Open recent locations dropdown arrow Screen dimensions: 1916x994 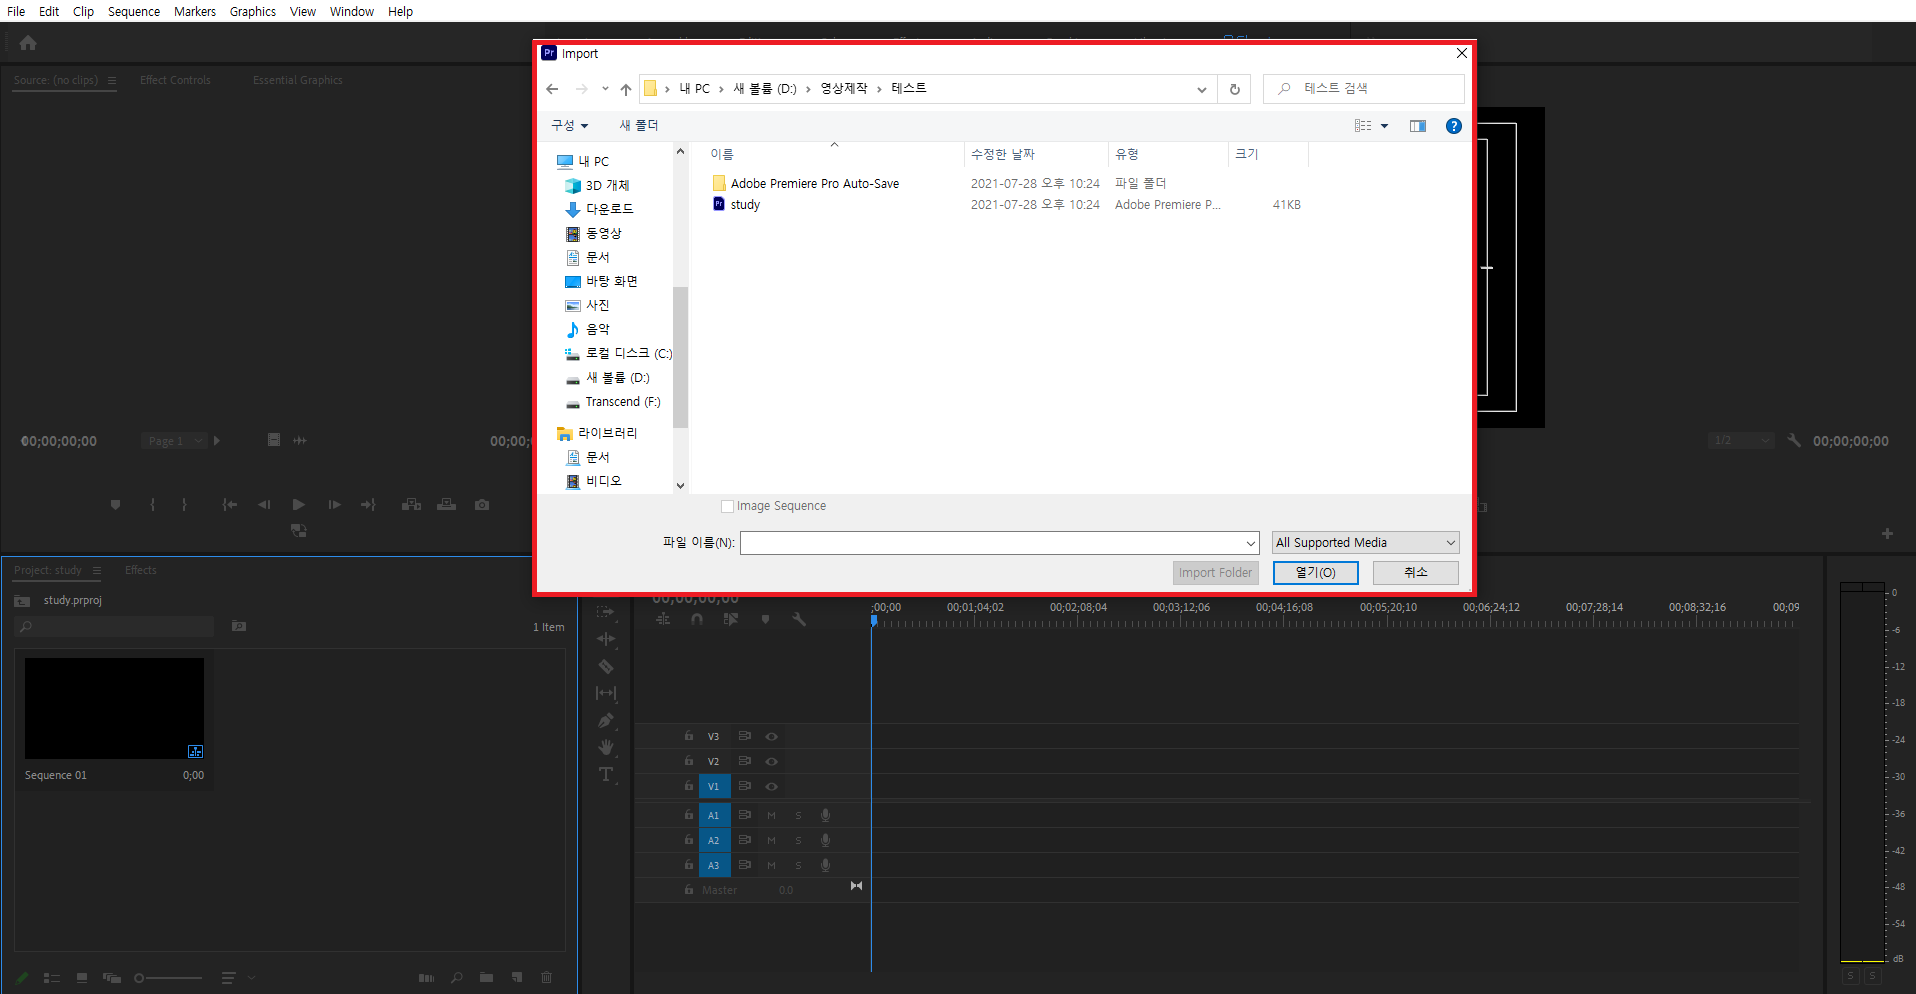[605, 89]
